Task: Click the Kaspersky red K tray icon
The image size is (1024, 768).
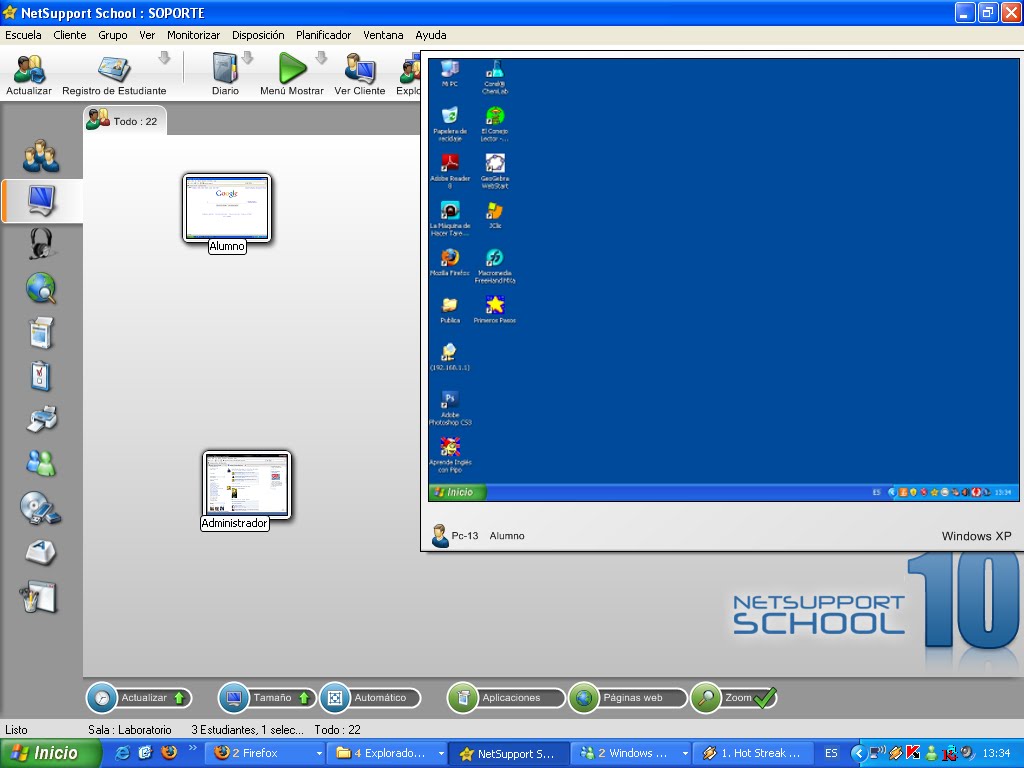Action: pyautogui.click(x=913, y=753)
